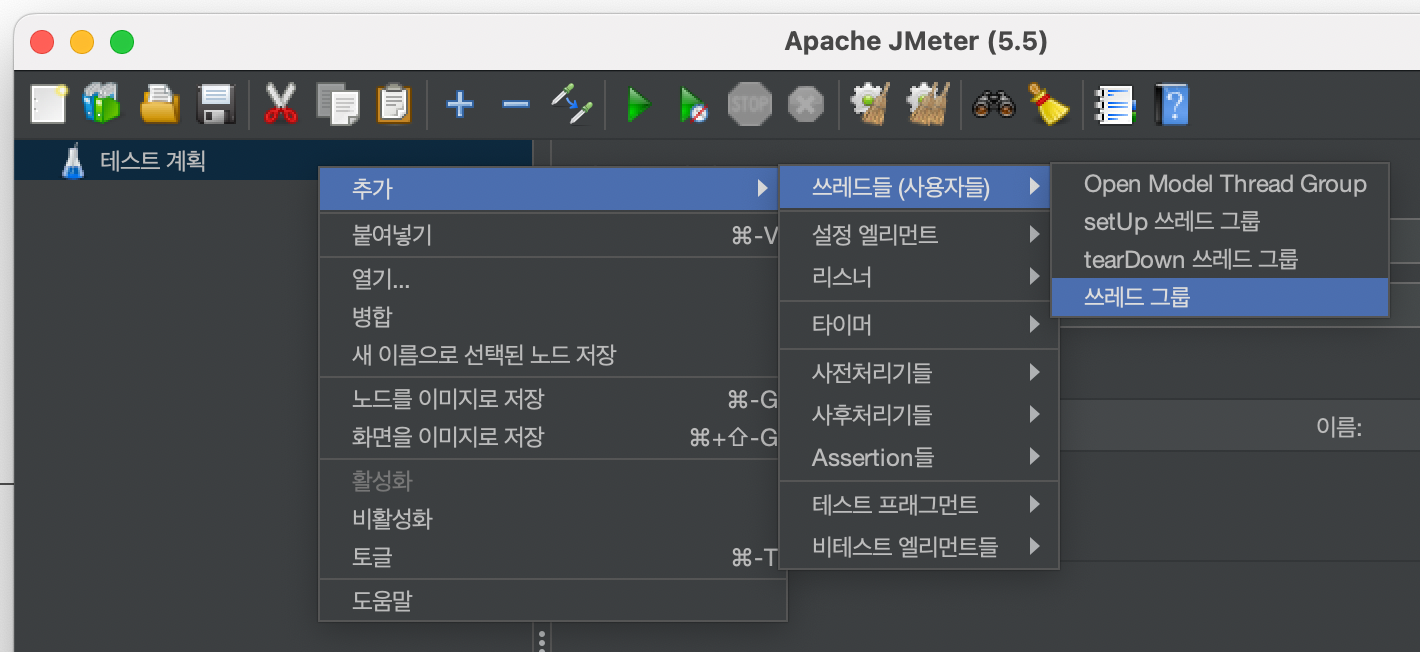Start test without pauses icon

[692, 104]
